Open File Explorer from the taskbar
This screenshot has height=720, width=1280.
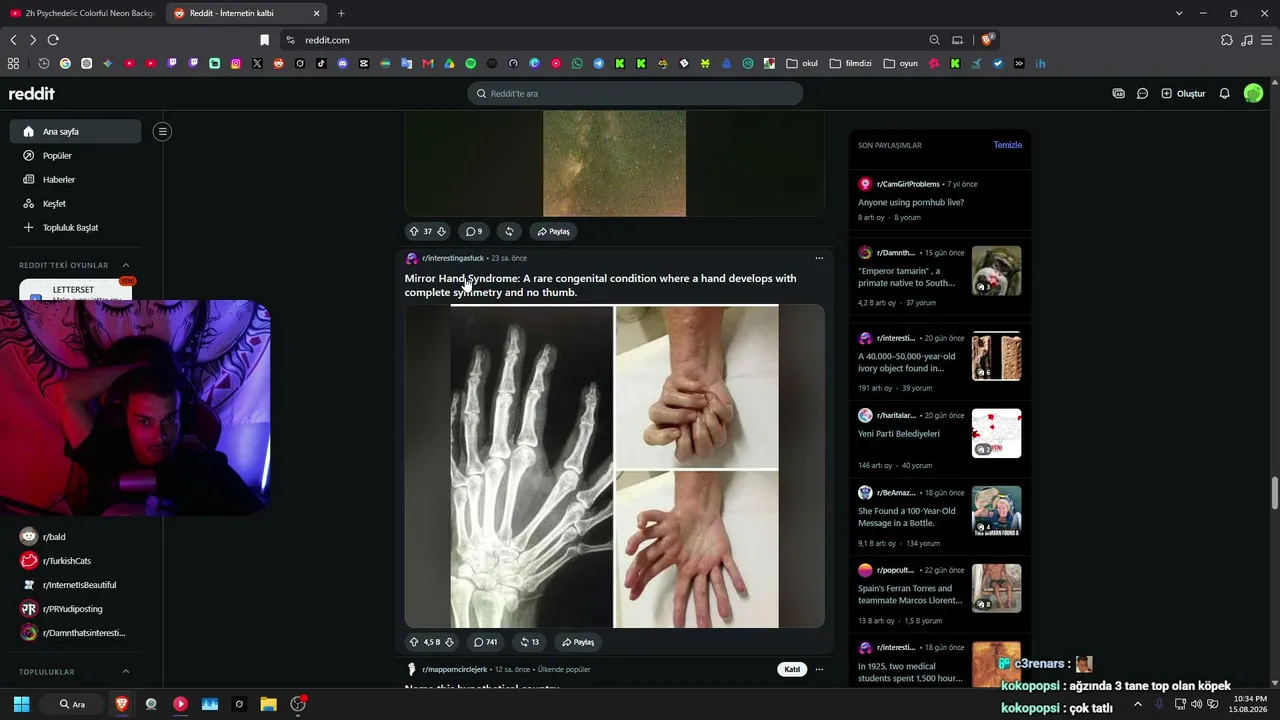tap(268, 704)
